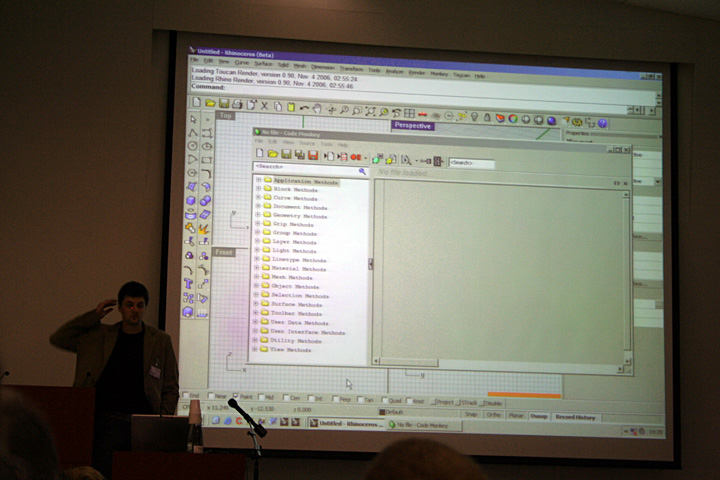Viewport: 720px width, 480px height.
Task: Click the Save icon in Rhino's main toolbar
Action: click(223, 104)
